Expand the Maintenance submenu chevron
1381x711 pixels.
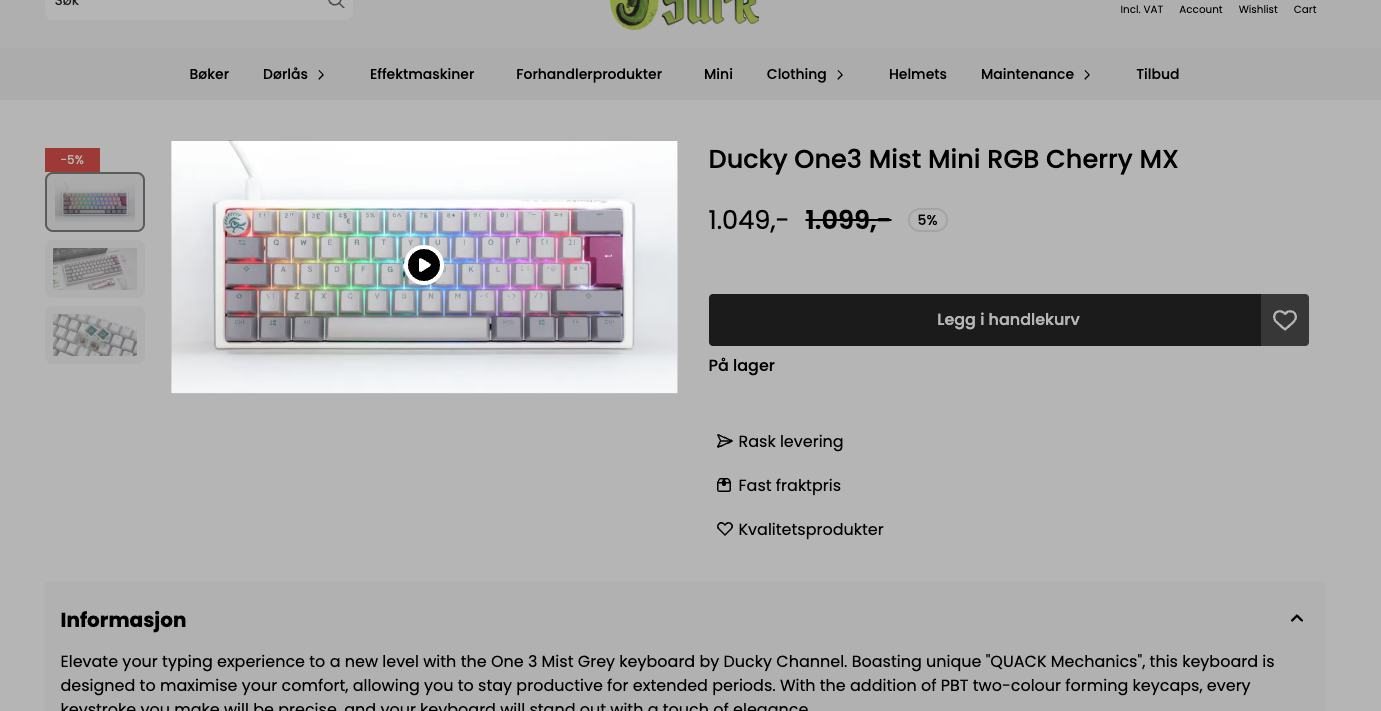(1087, 75)
